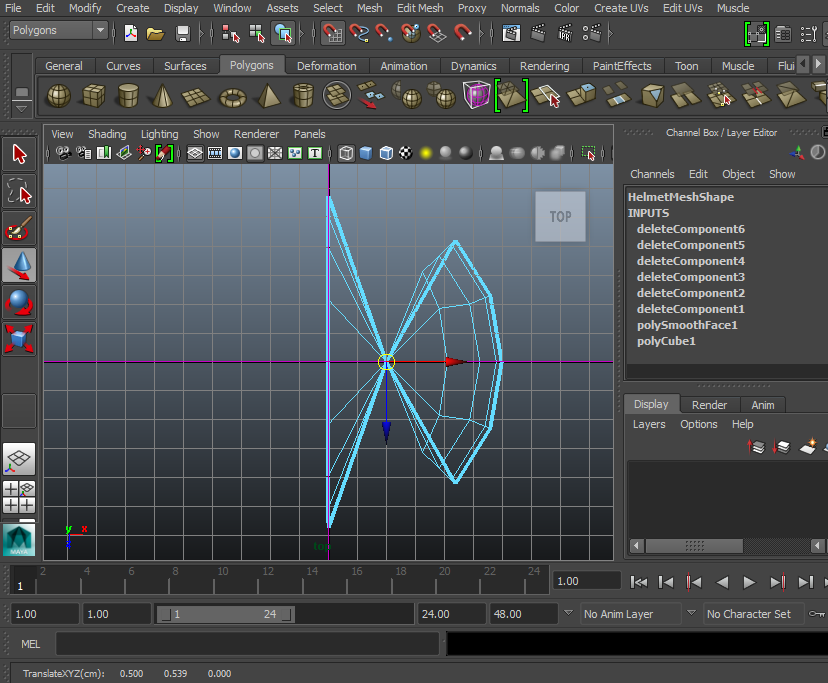This screenshot has width=828, height=683.
Task: Switch to the Deformation shelf tab
Action: coord(326,66)
